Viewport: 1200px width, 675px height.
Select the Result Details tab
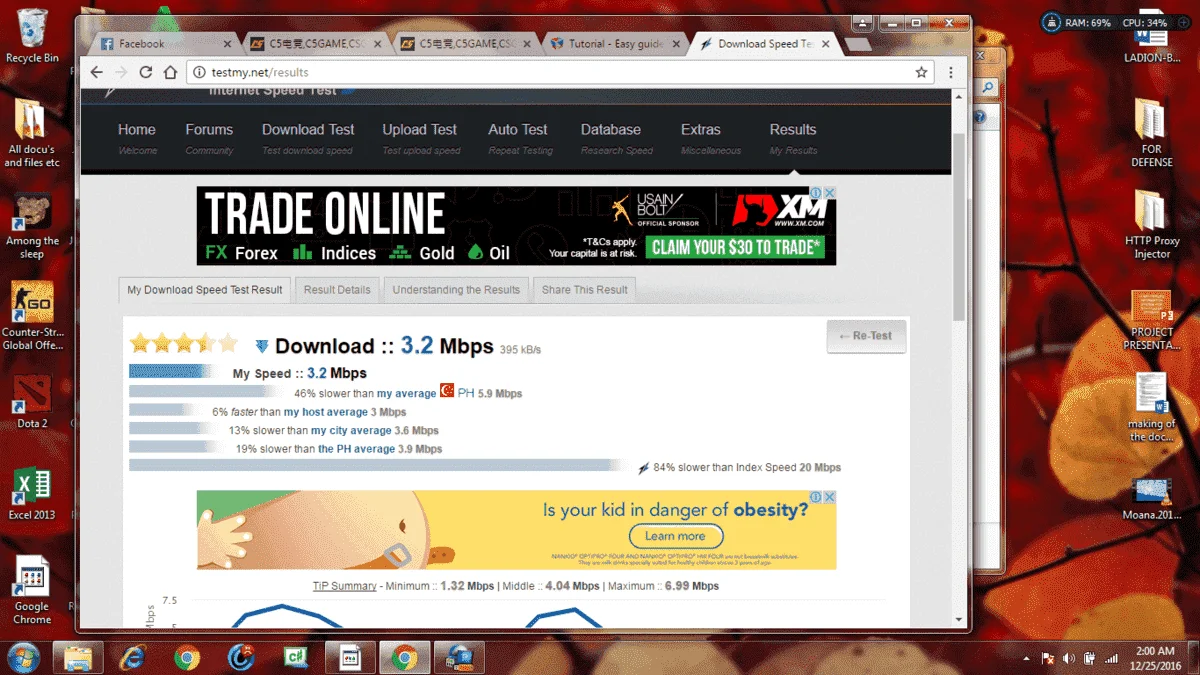click(337, 290)
